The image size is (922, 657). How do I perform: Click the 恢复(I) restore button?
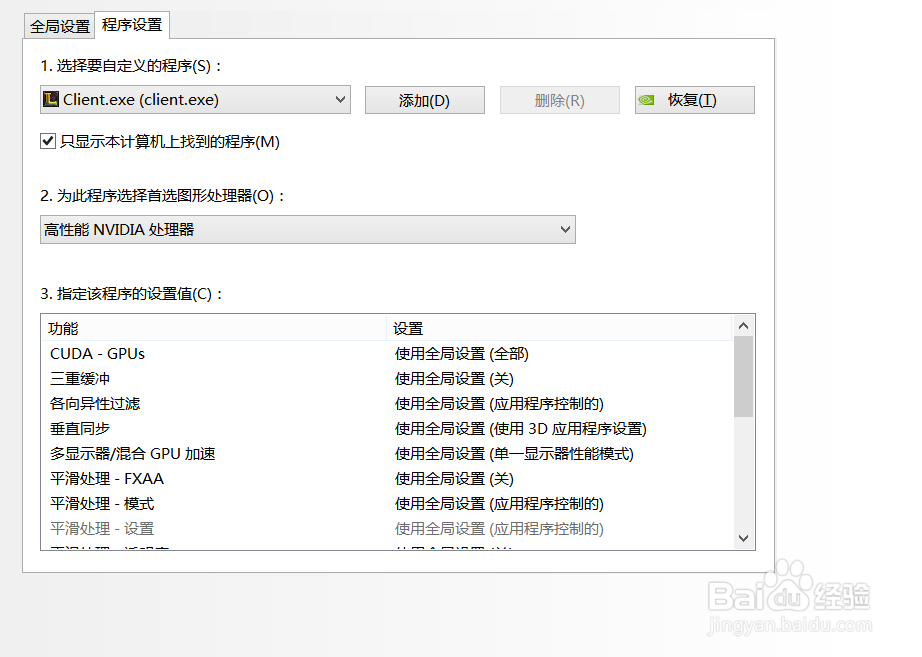pyautogui.click(x=694, y=101)
